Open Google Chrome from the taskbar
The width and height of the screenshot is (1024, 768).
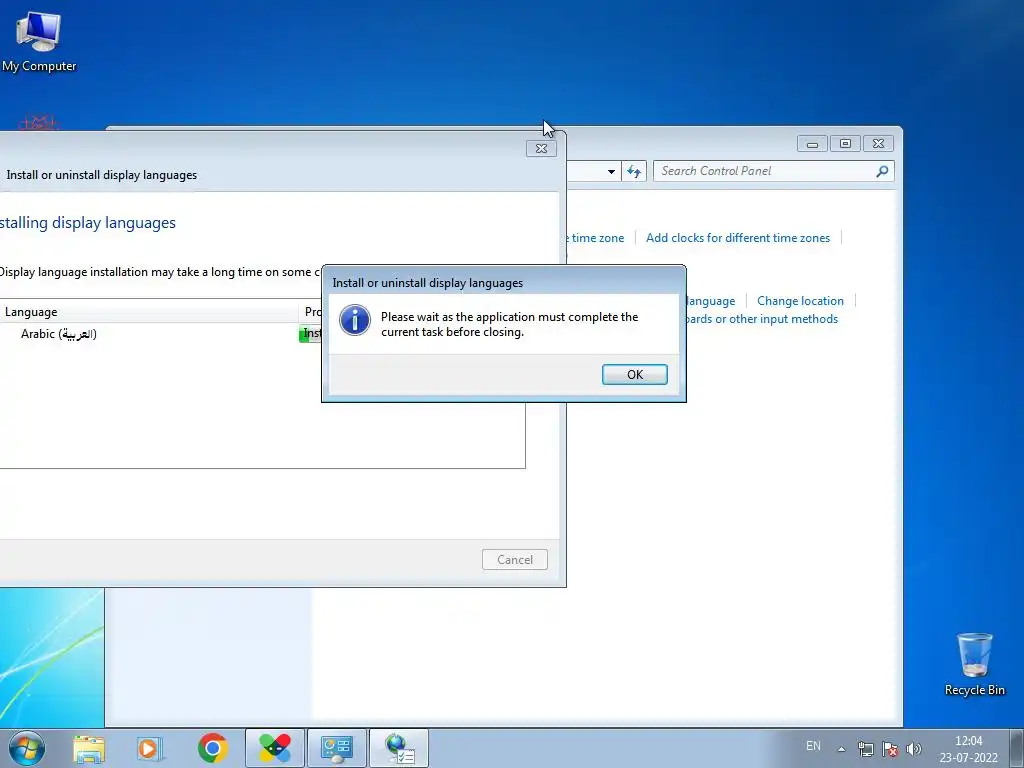[212, 748]
